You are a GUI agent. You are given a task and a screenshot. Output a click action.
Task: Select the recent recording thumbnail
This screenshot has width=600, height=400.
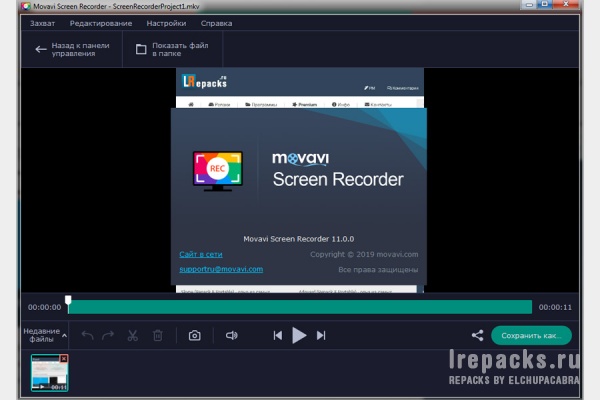click(49, 373)
